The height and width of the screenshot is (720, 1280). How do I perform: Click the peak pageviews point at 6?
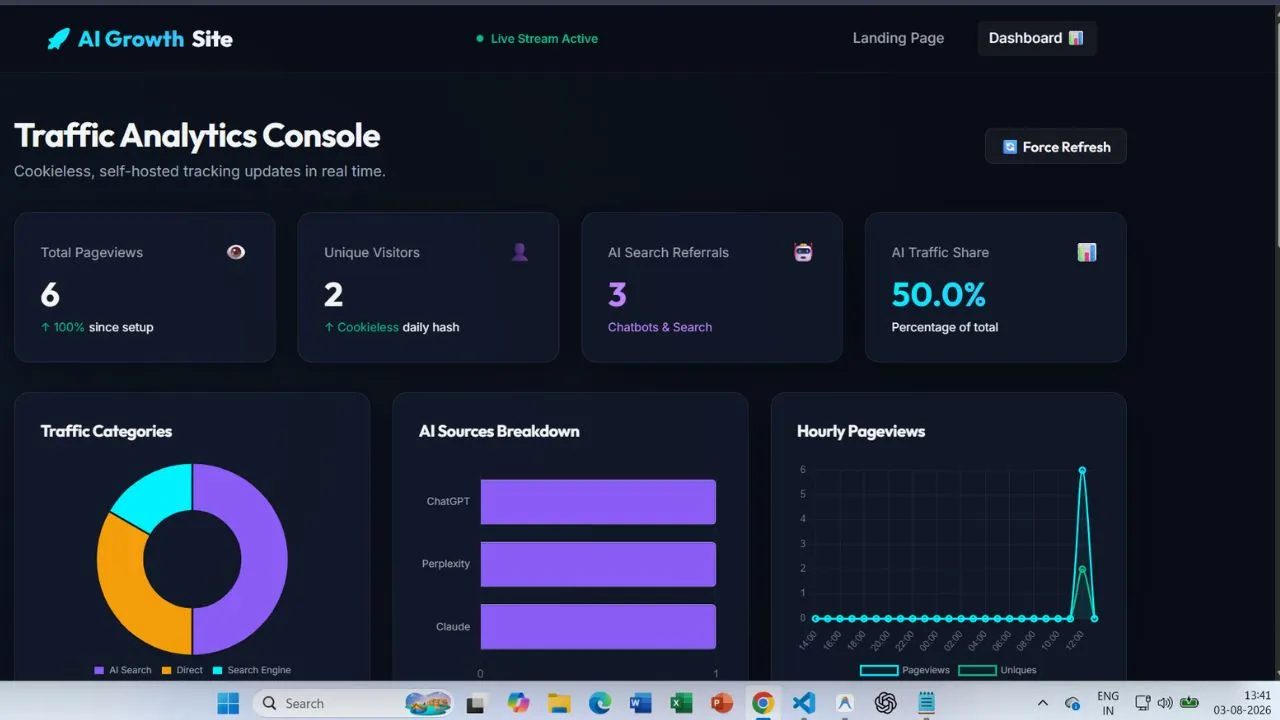click(x=1082, y=470)
